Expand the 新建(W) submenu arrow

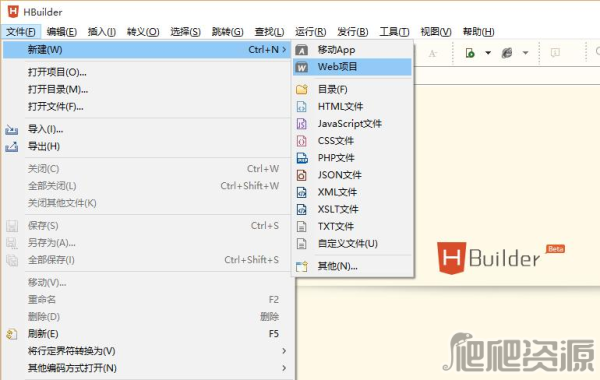pyautogui.click(x=284, y=49)
